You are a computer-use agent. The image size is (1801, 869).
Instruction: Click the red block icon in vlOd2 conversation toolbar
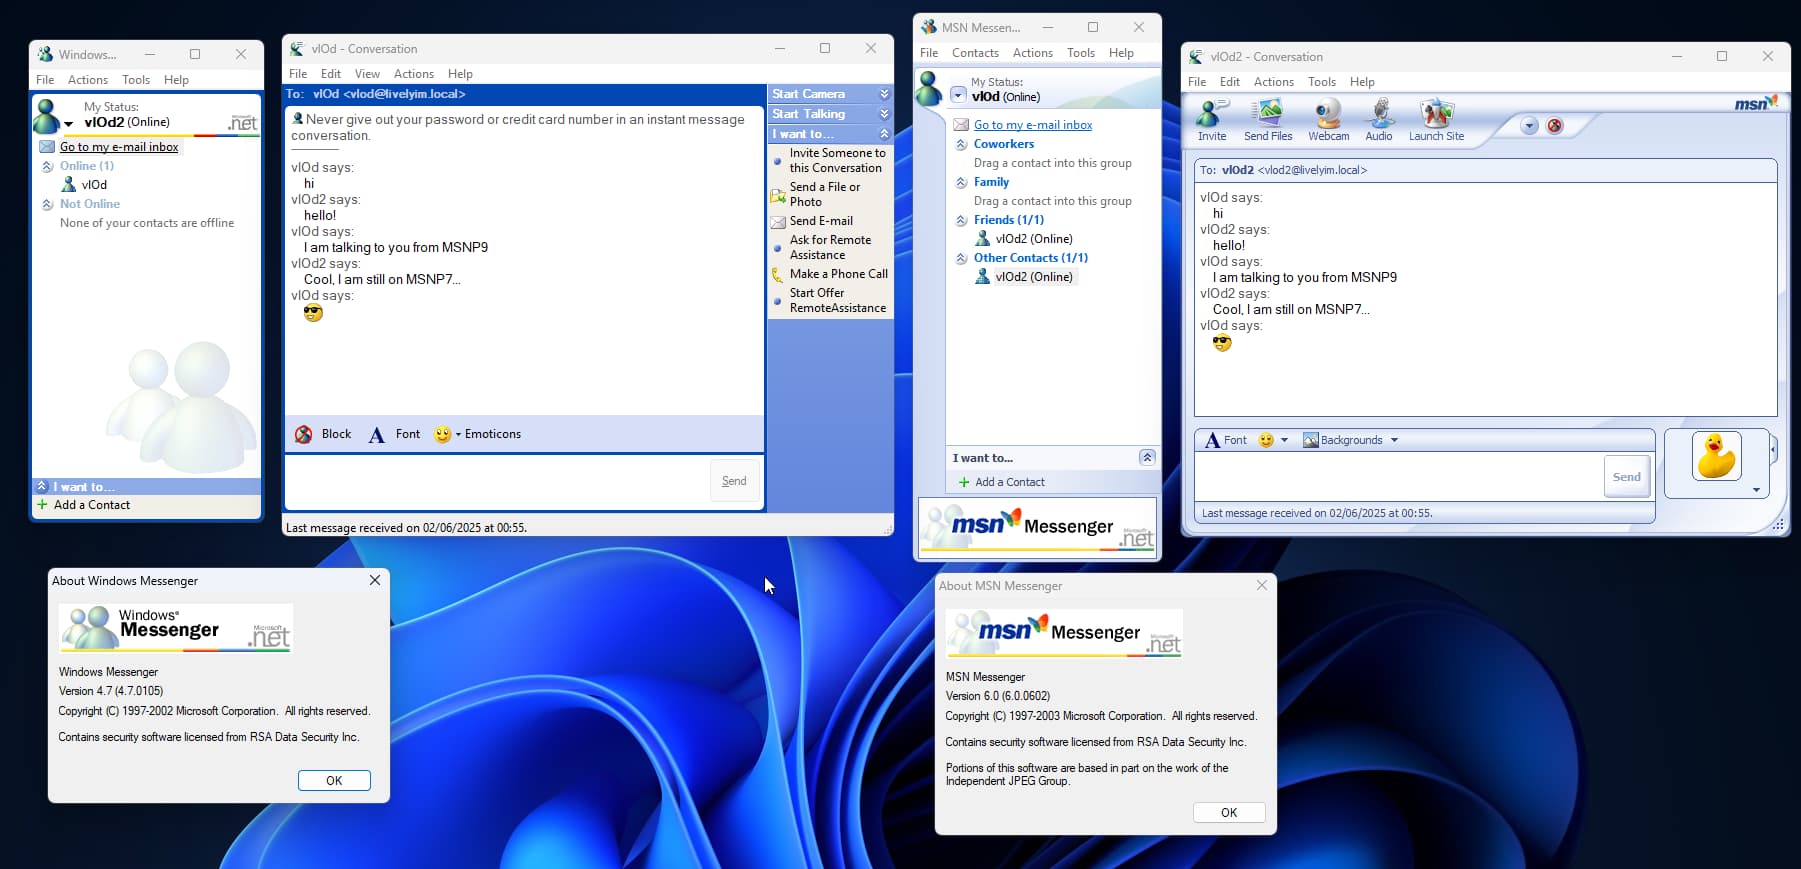tap(1555, 126)
